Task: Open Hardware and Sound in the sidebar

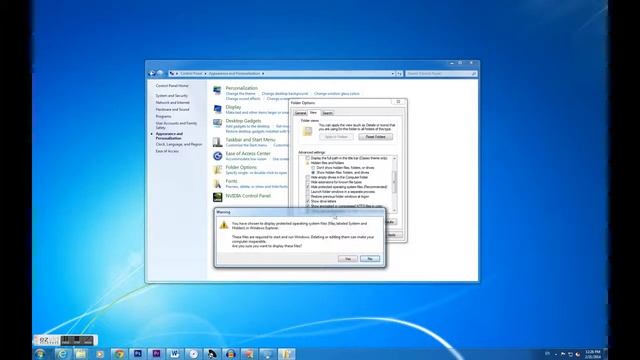Action: tap(172, 109)
